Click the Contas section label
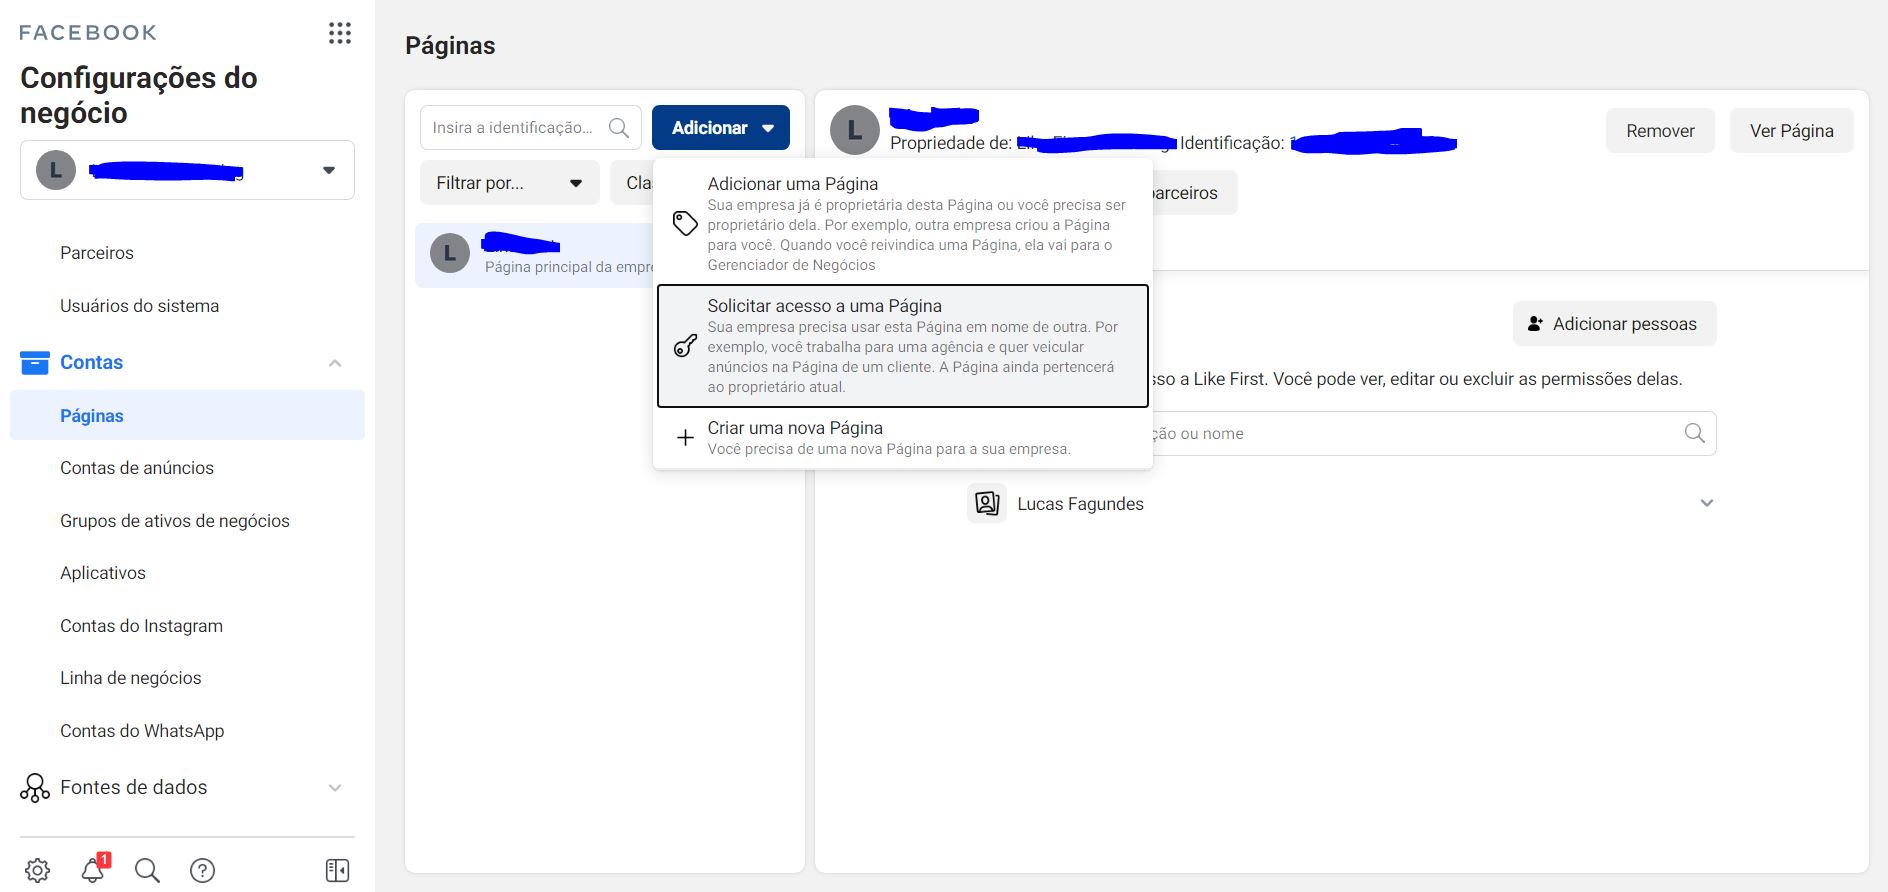 [x=91, y=362]
